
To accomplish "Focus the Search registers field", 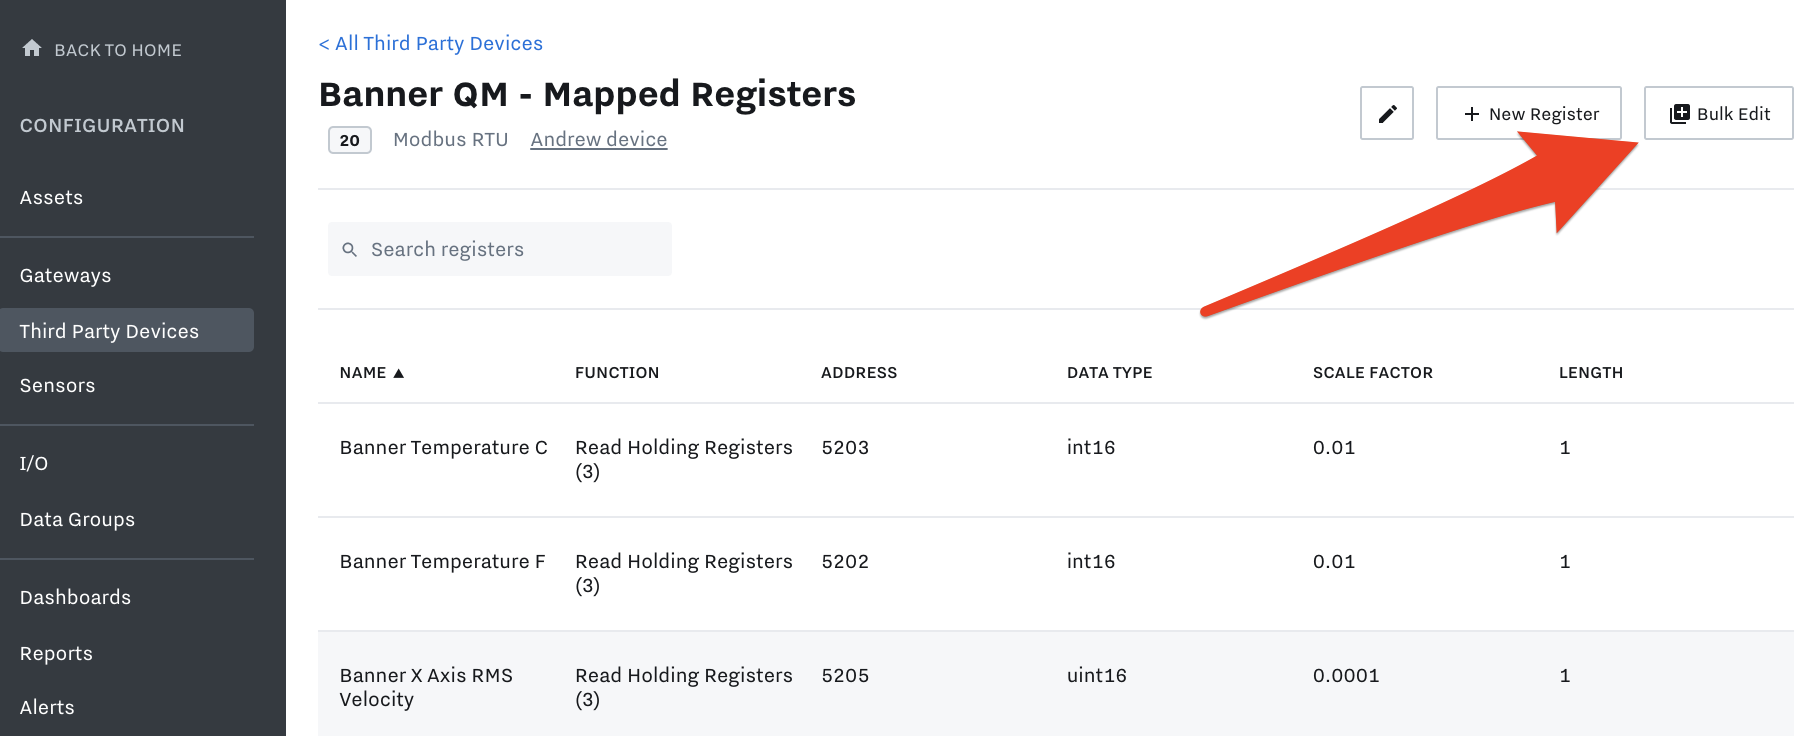I will 510,249.
